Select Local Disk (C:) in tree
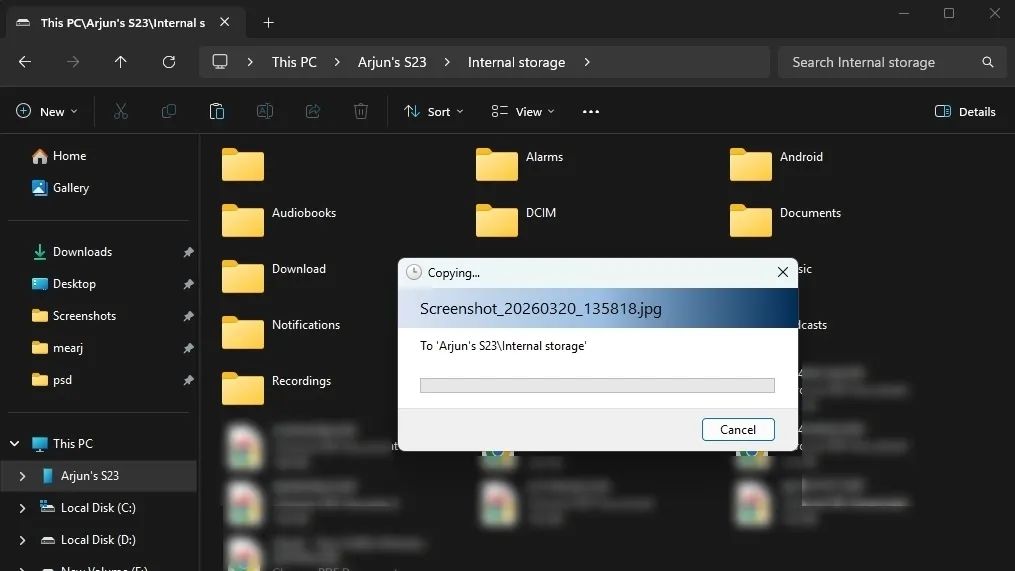1015x571 pixels. pos(88,508)
